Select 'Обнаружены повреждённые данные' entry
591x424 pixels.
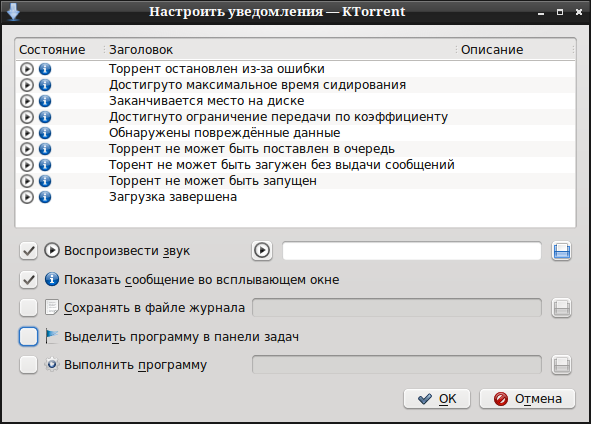296,133
